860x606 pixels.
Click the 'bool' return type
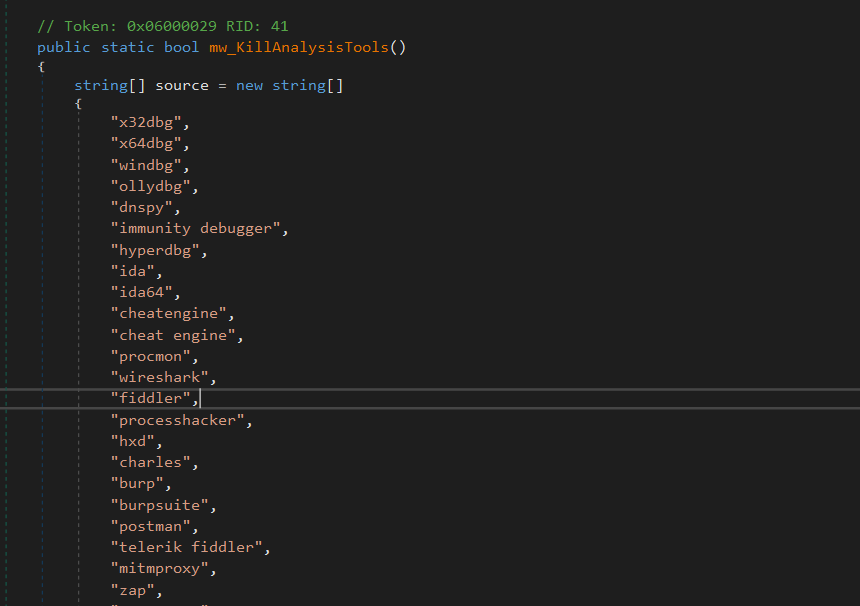point(181,47)
